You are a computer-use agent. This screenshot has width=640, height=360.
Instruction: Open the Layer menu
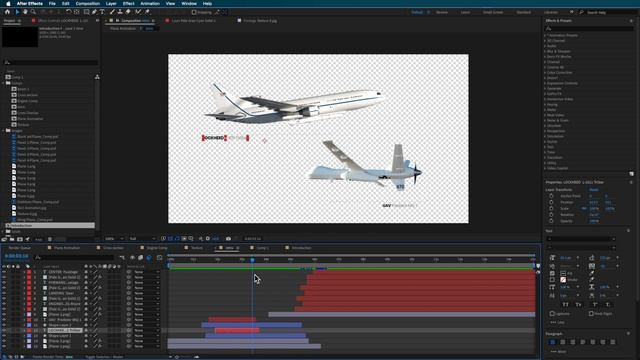click(111, 3)
